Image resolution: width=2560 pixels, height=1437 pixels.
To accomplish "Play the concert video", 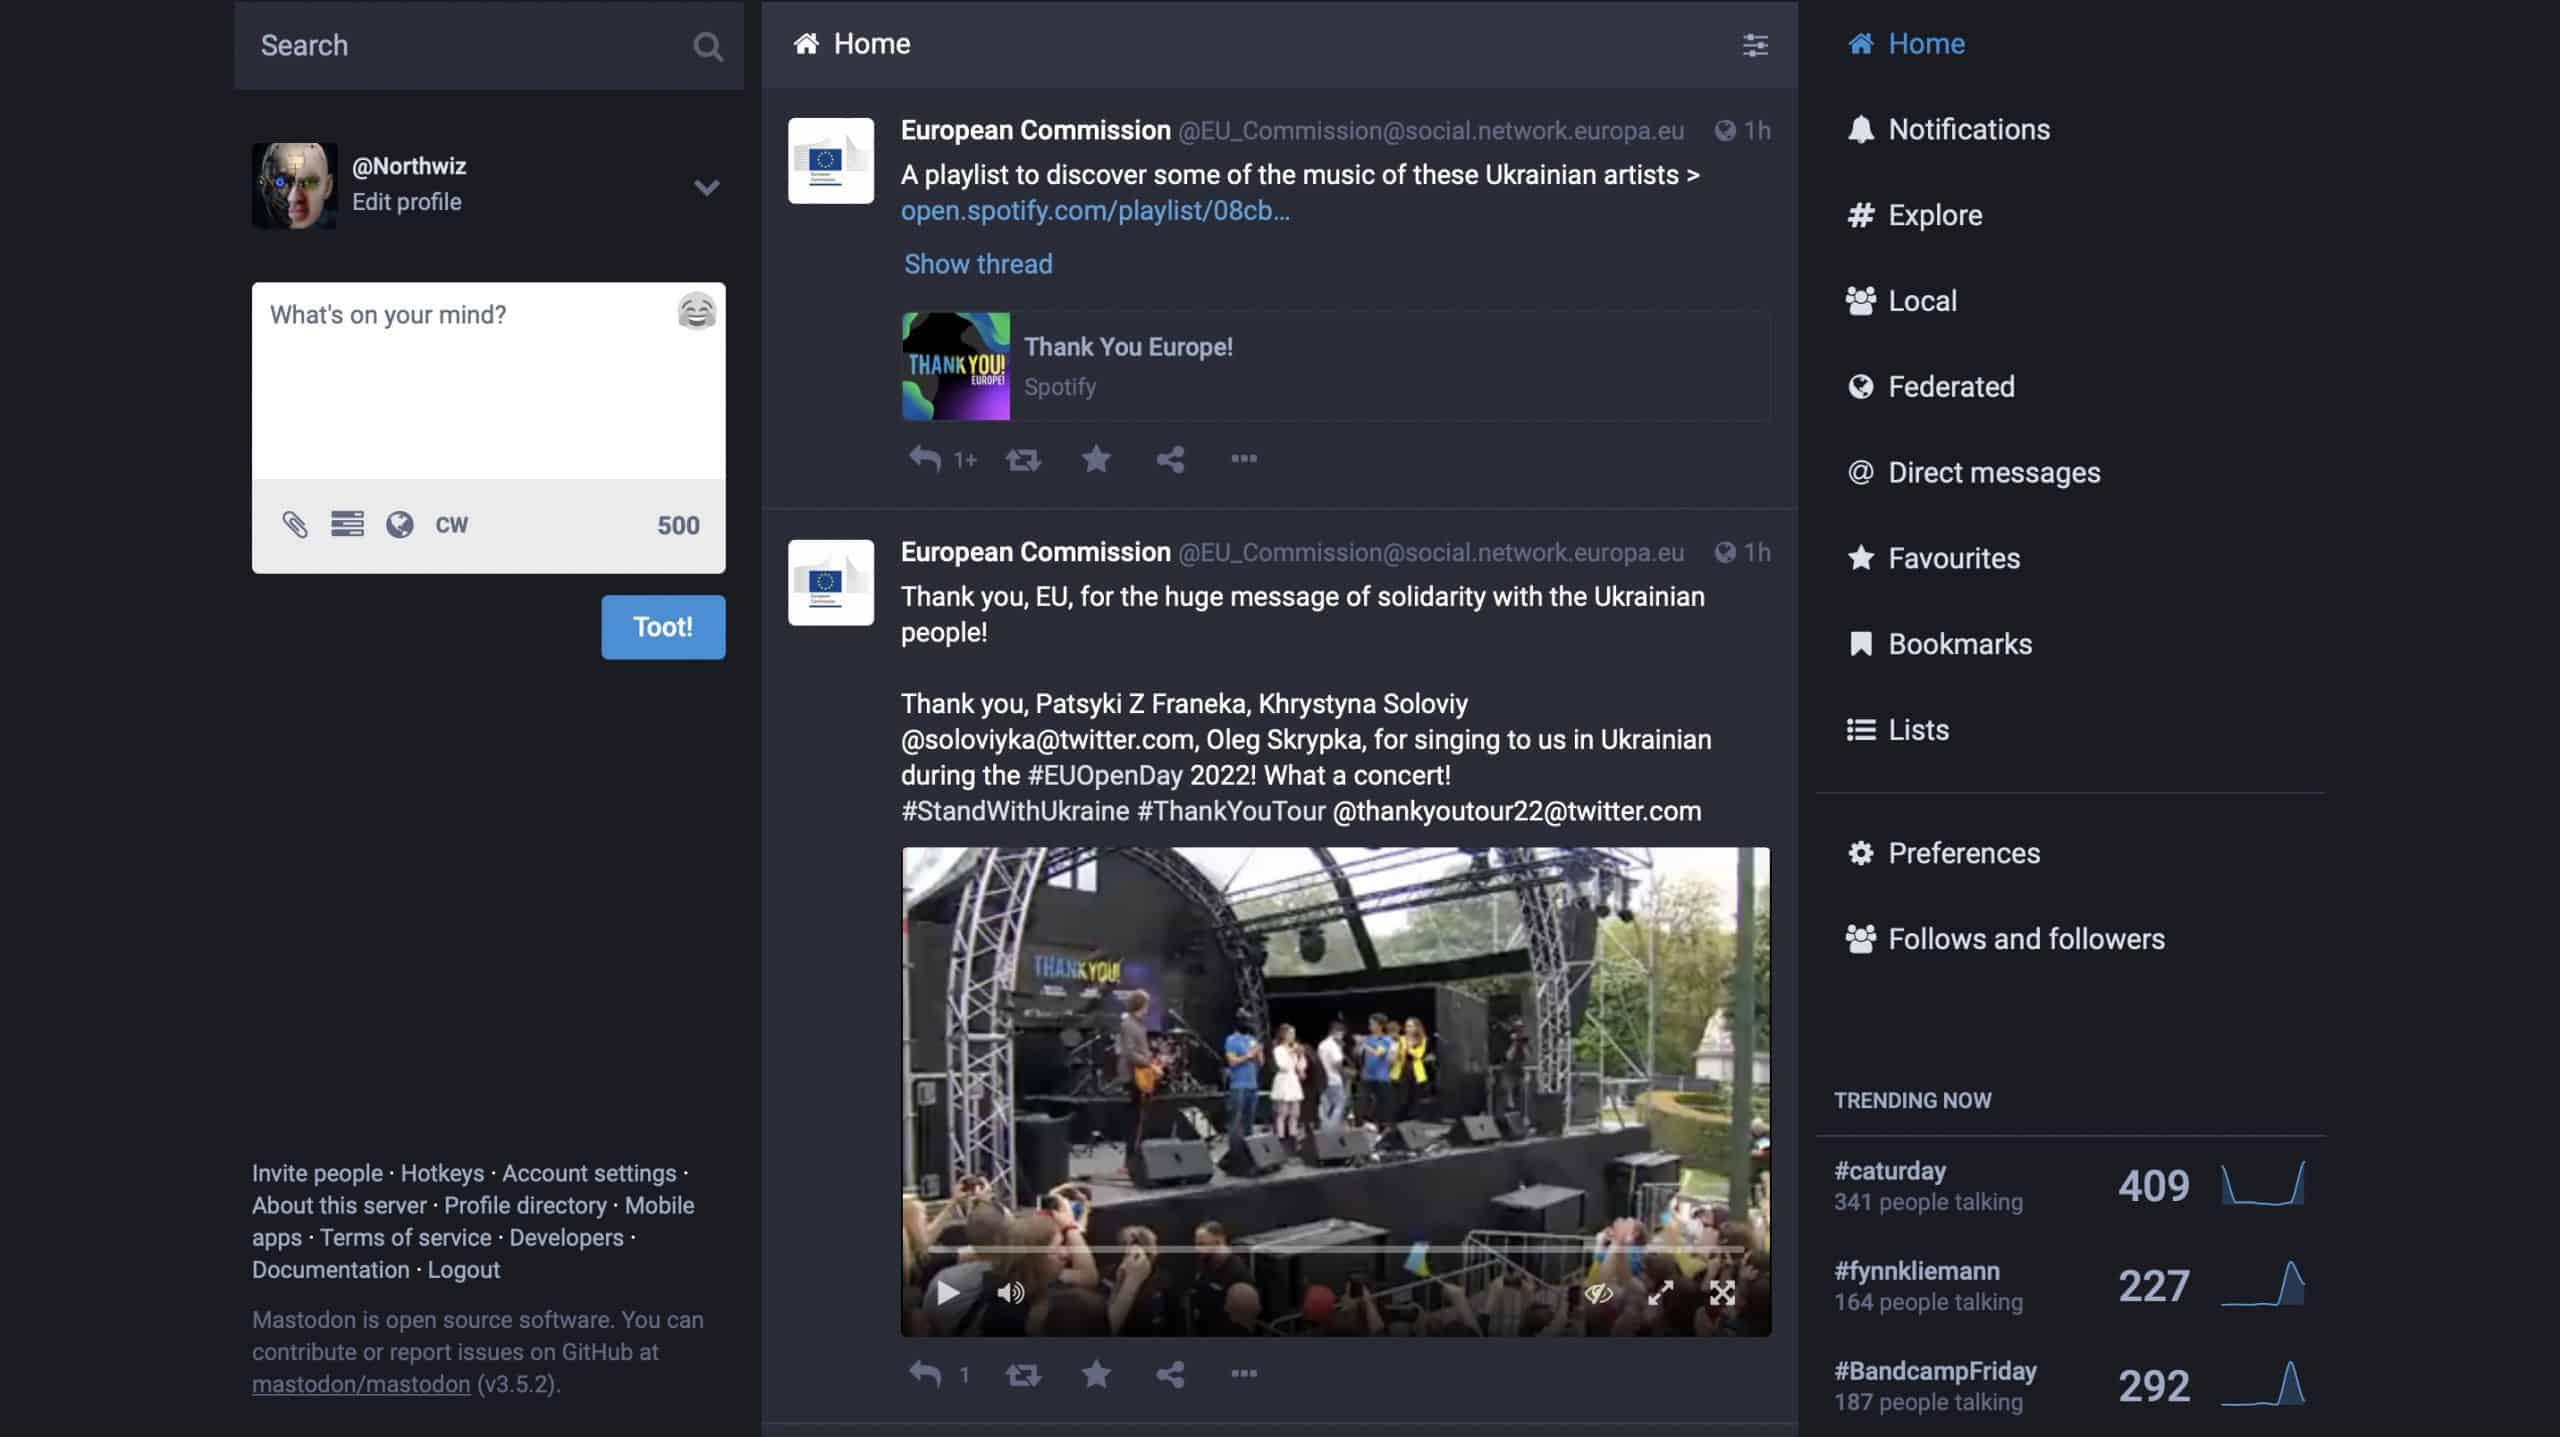I will coord(947,1292).
